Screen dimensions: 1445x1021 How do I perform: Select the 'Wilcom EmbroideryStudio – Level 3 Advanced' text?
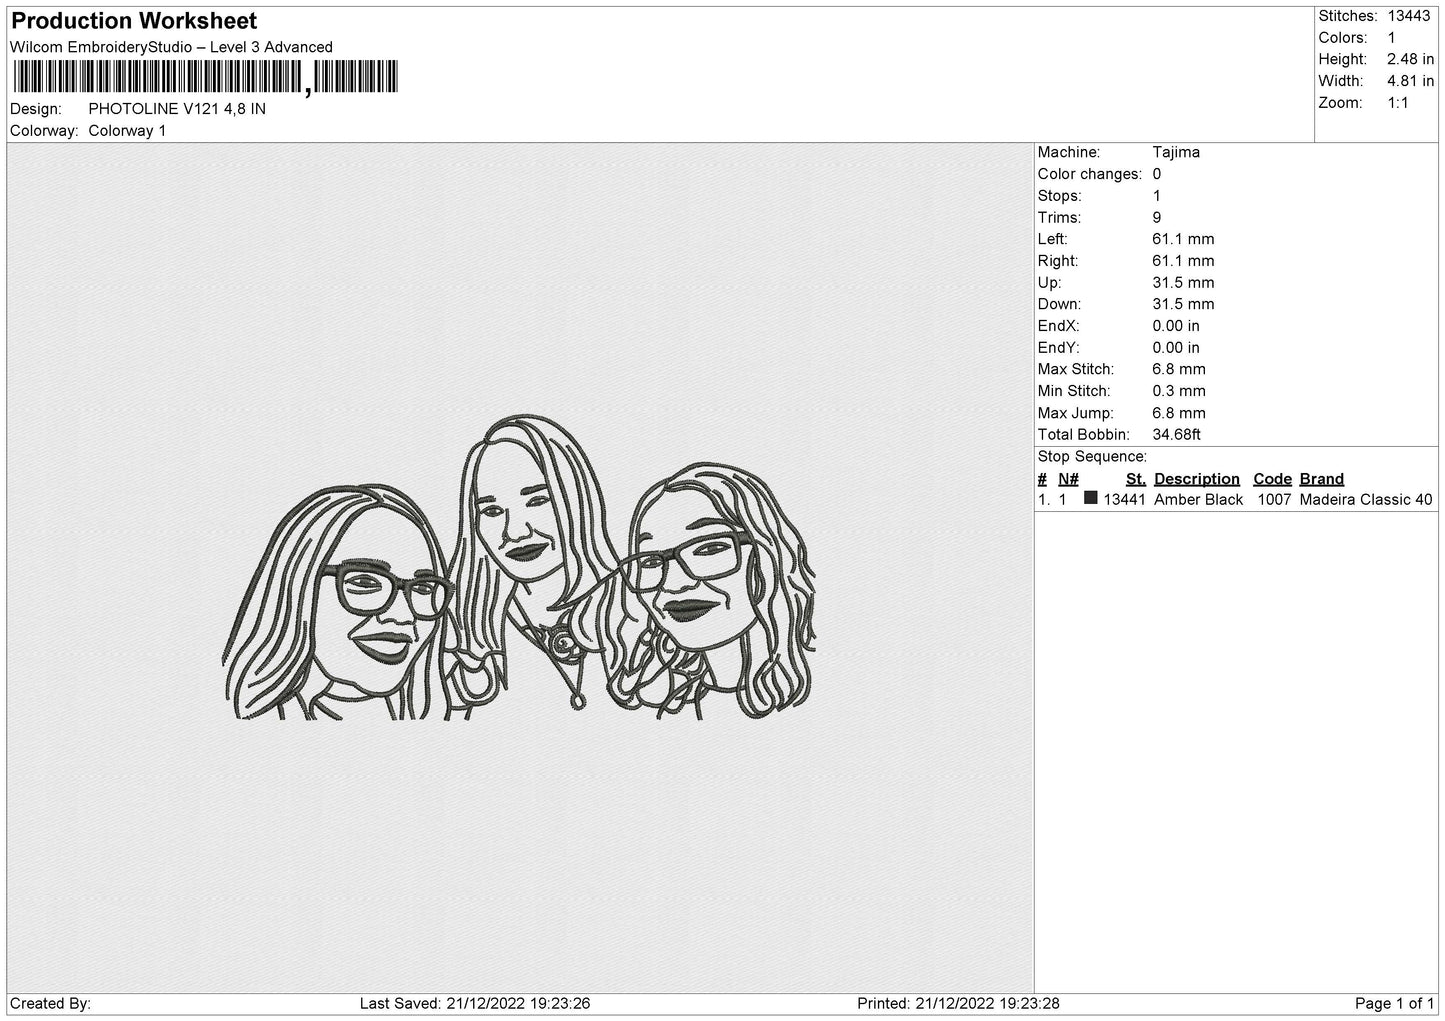[x=171, y=47]
